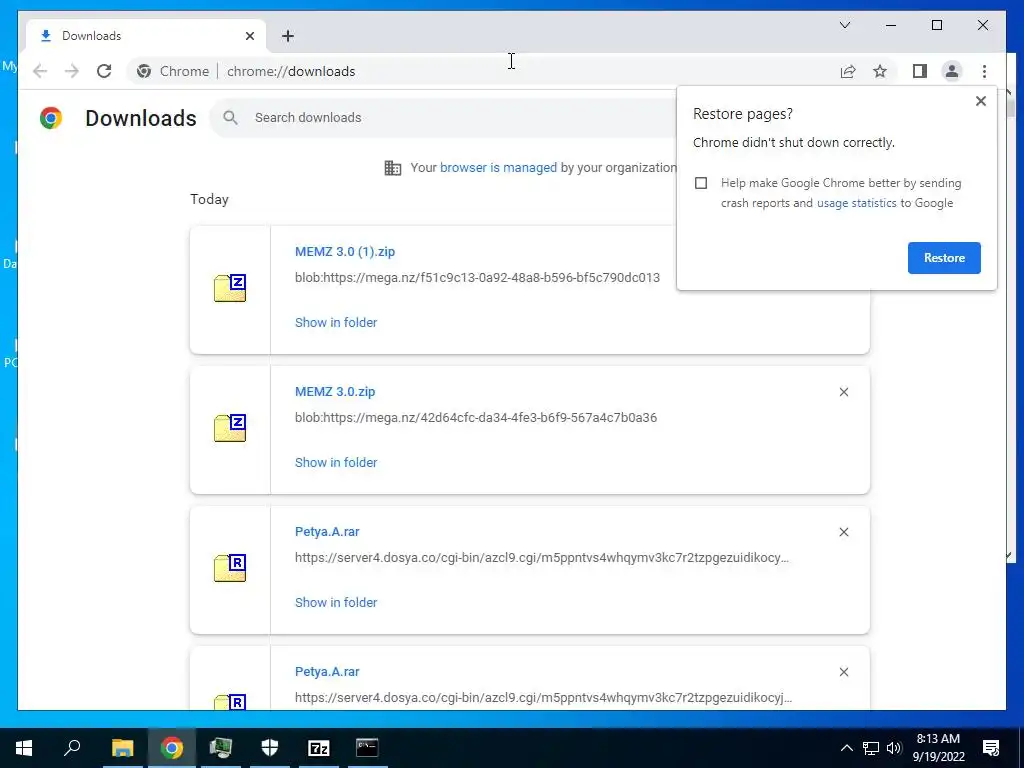This screenshot has width=1024, height=768.
Task: Open second Petya.A.rar file link
Action: point(327,672)
